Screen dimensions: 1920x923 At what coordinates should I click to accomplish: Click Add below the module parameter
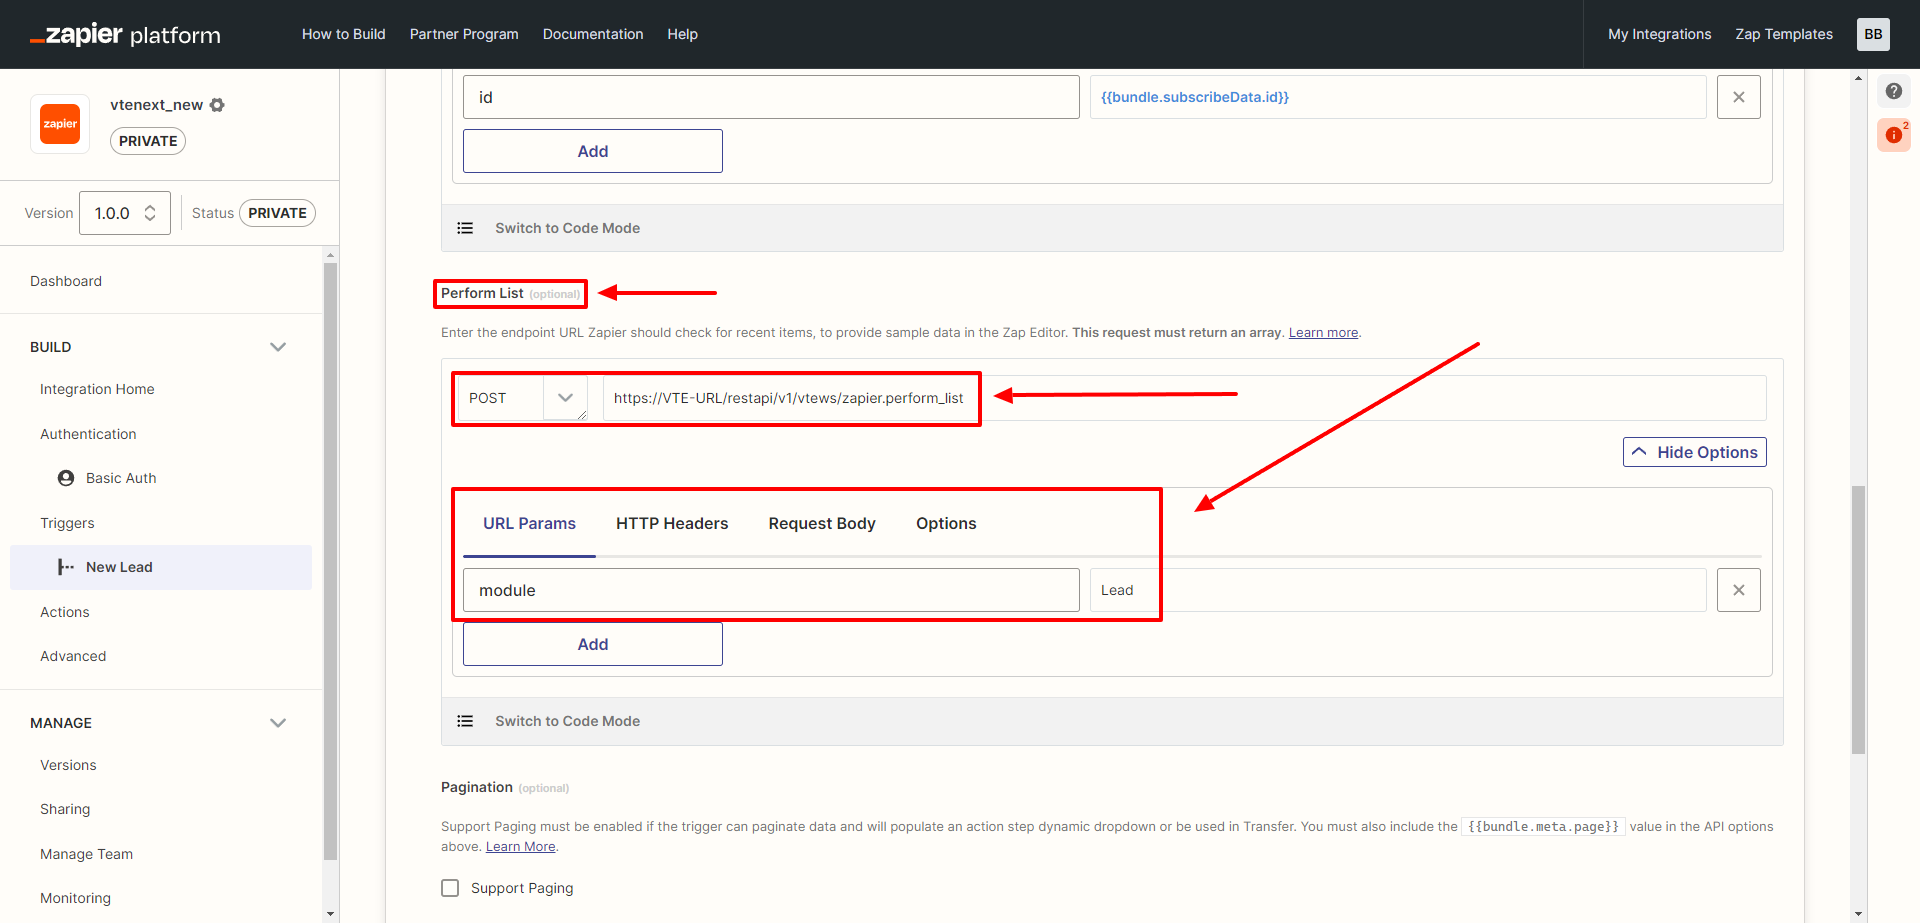[593, 644]
